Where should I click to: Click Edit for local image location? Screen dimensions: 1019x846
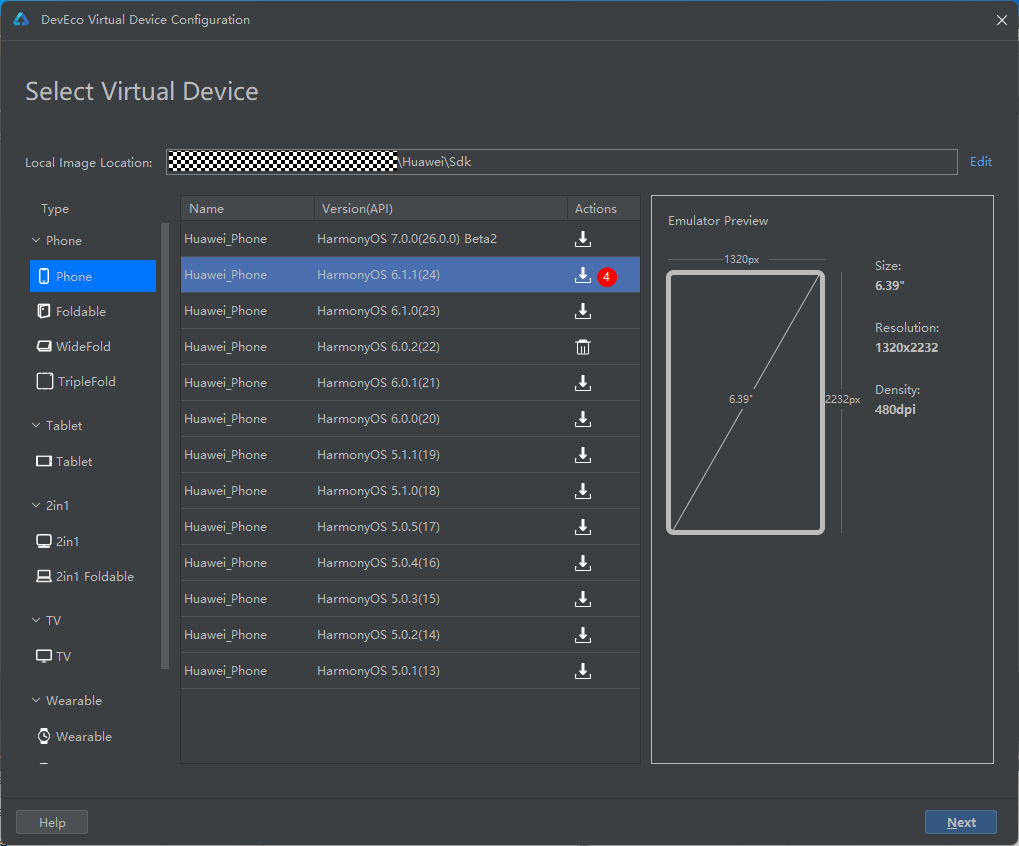coord(981,162)
